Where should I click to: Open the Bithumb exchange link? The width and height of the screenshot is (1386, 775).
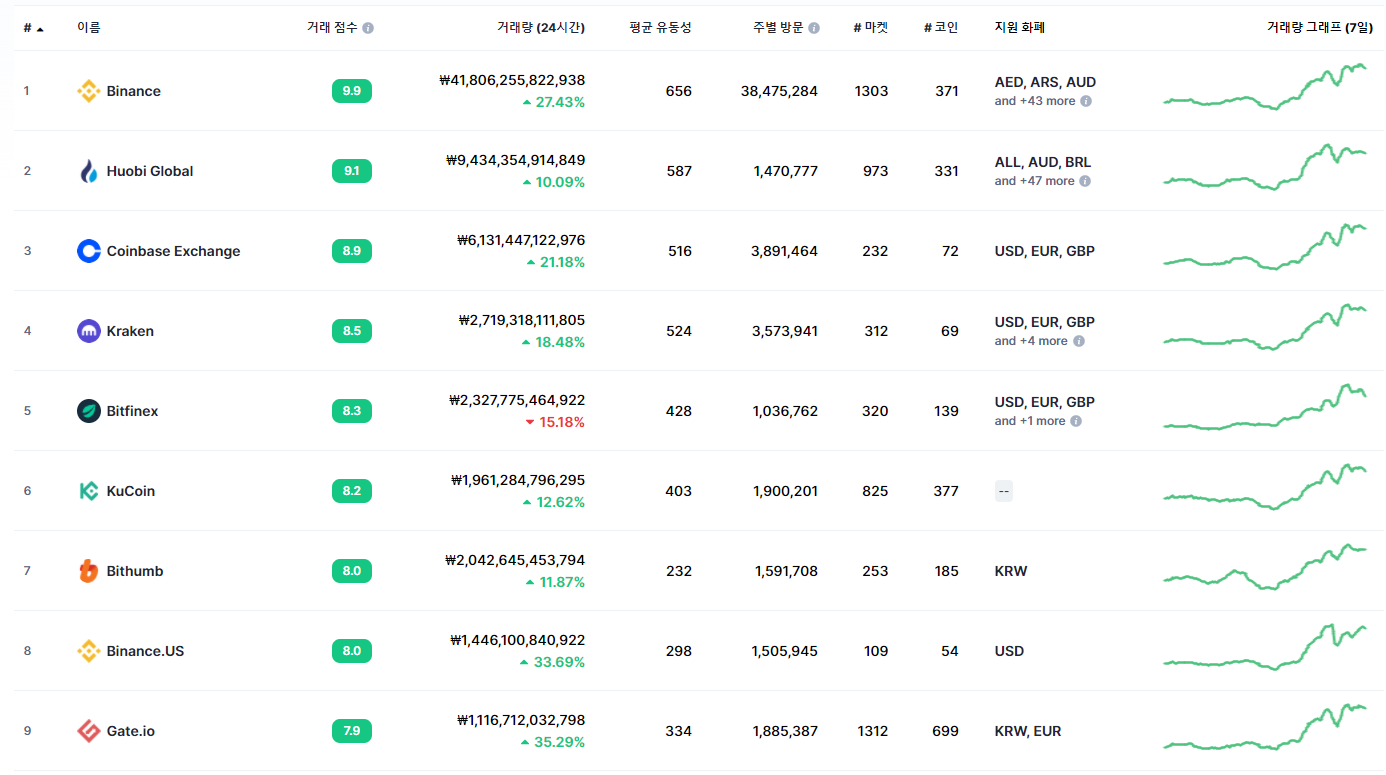[135, 571]
